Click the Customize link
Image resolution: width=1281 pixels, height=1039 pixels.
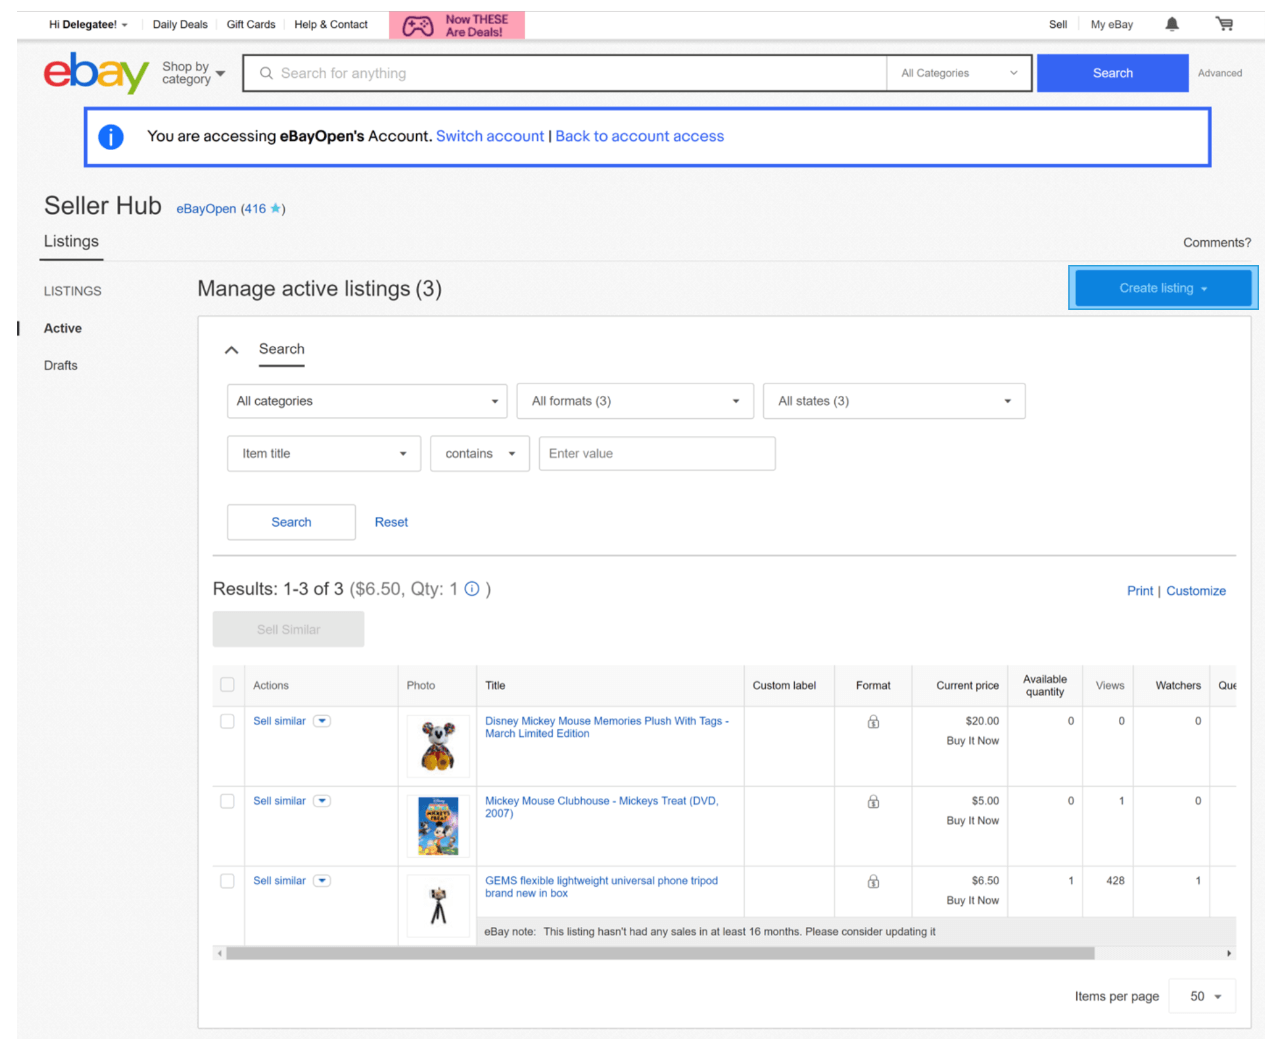tap(1196, 591)
